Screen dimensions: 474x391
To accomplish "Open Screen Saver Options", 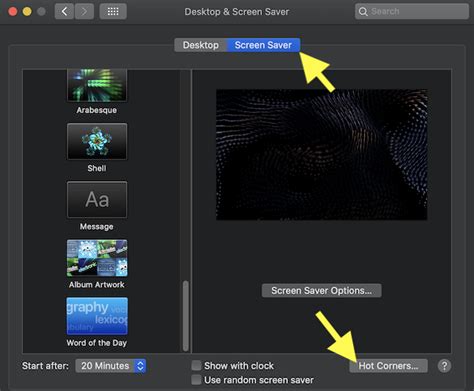I will (x=321, y=291).
